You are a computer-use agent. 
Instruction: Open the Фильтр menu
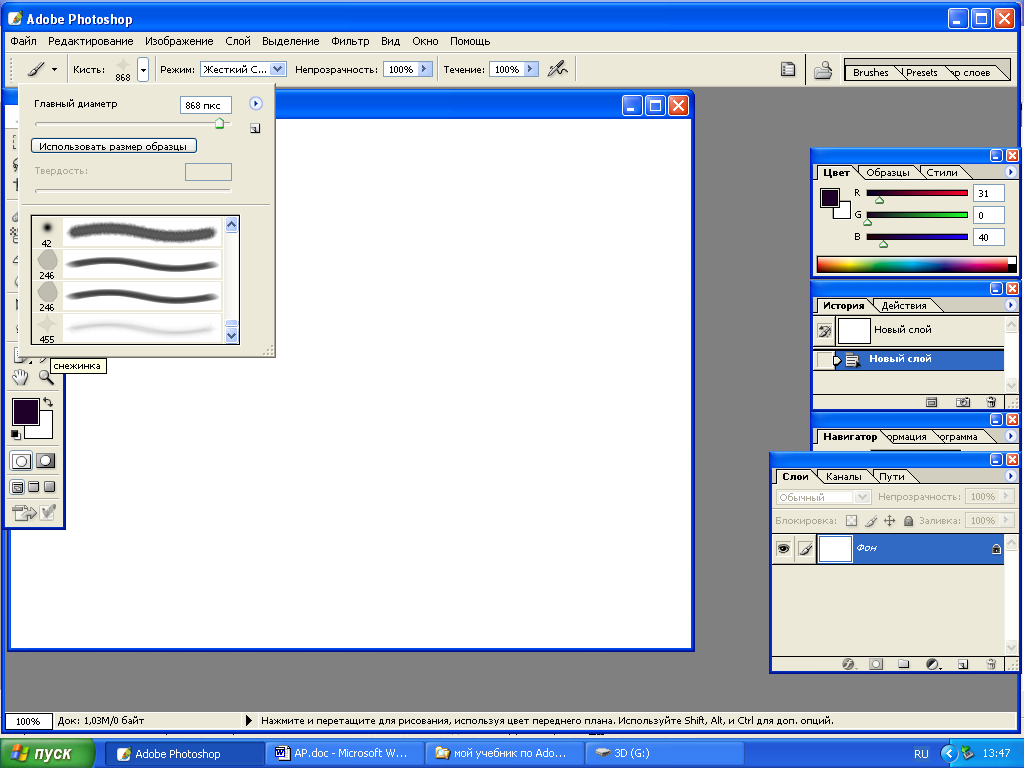350,41
